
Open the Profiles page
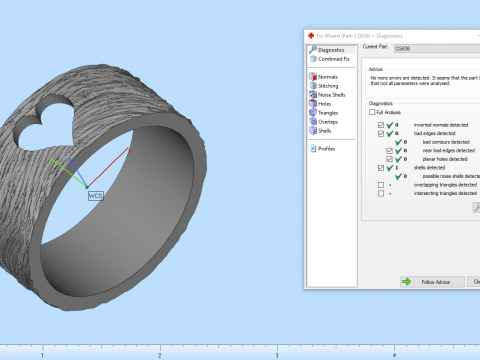tap(326, 149)
